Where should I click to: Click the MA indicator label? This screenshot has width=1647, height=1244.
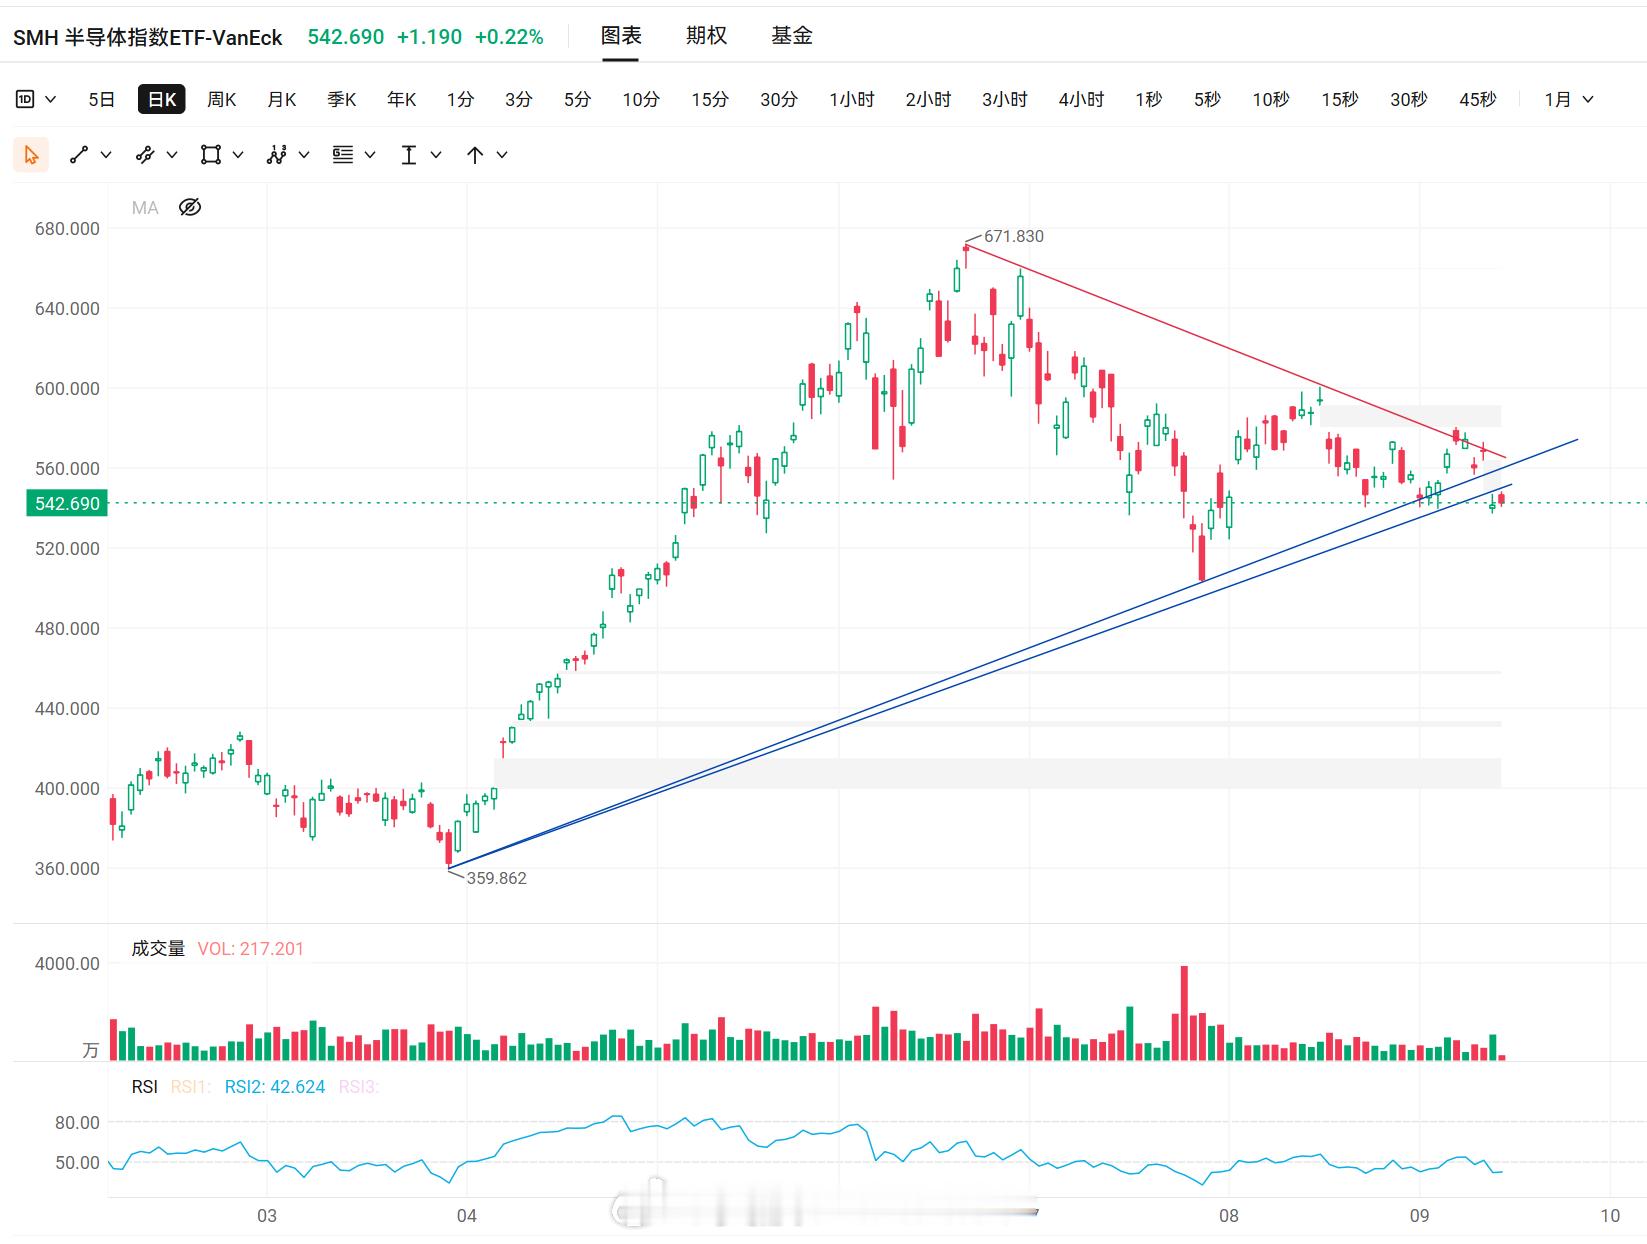pyautogui.click(x=145, y=208)
